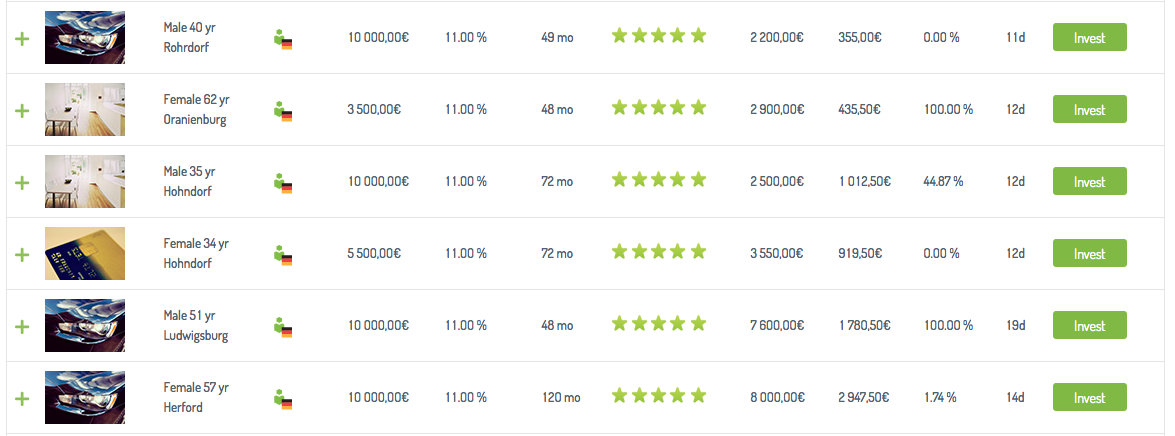Click borrower country icon for Female 34 yr
Screen dimensions: 1175x436
pos(282,255)
